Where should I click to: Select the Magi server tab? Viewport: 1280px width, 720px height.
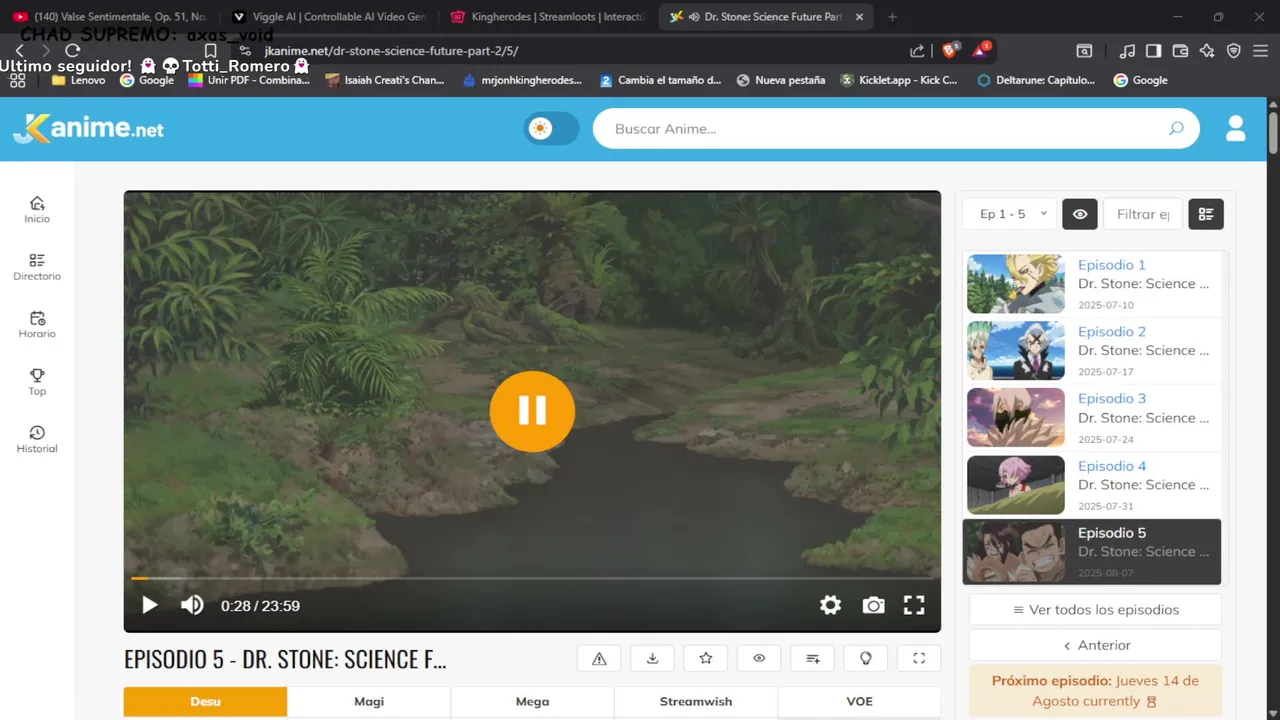pyautogui.click(x=369, y=702)
